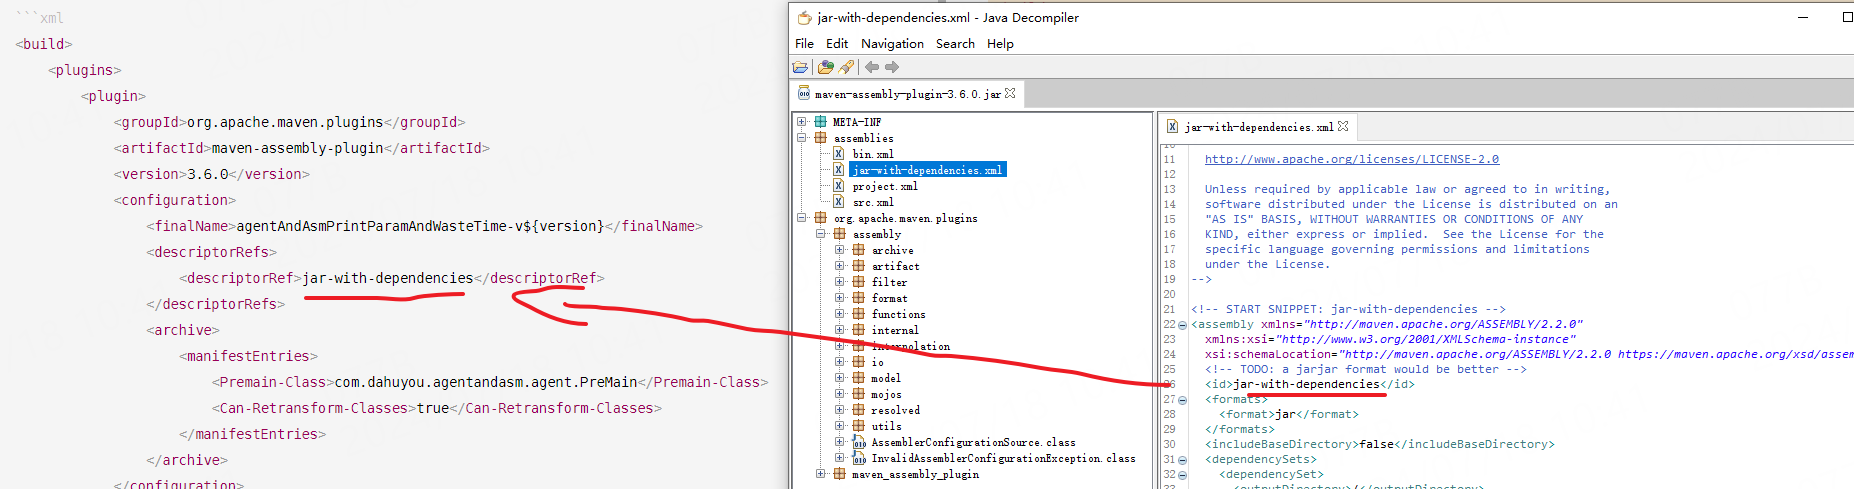The width and height of the screenshot is (1854, 489).
Task: Fold the assembly element at line 22
Action: (1182, 325)
